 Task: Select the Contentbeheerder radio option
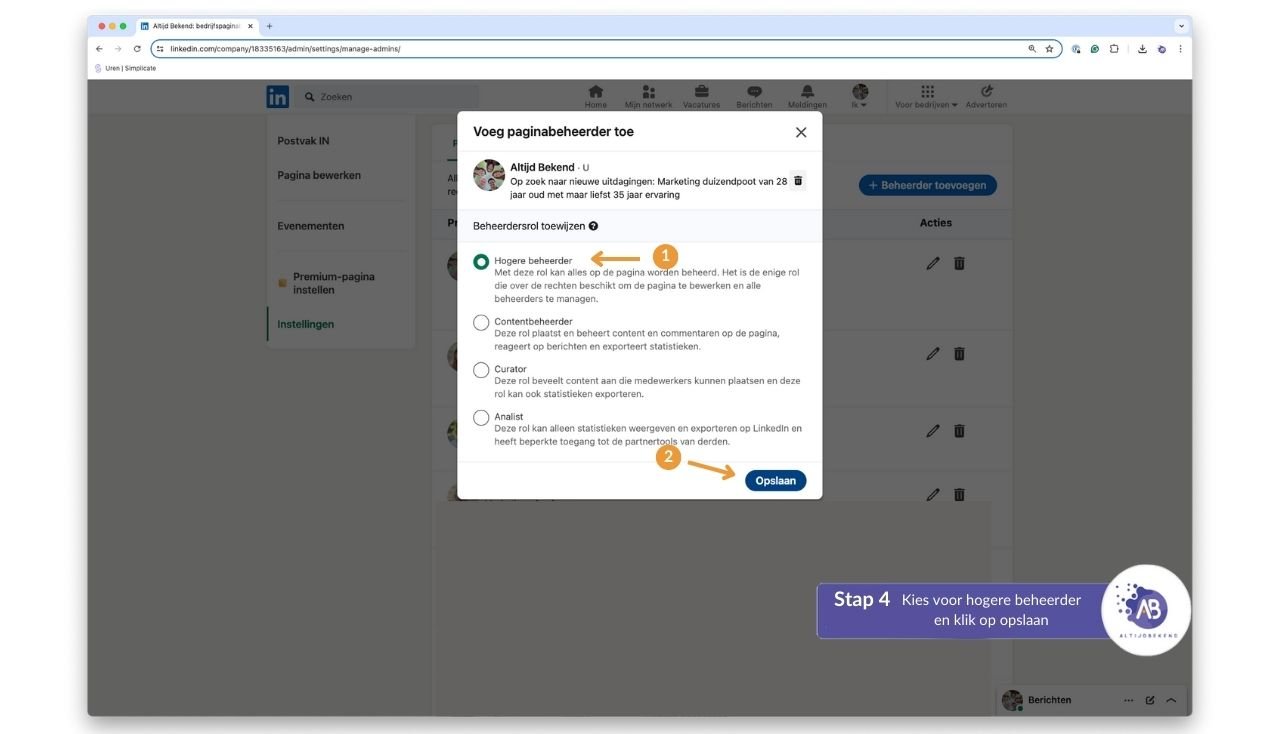481,322
